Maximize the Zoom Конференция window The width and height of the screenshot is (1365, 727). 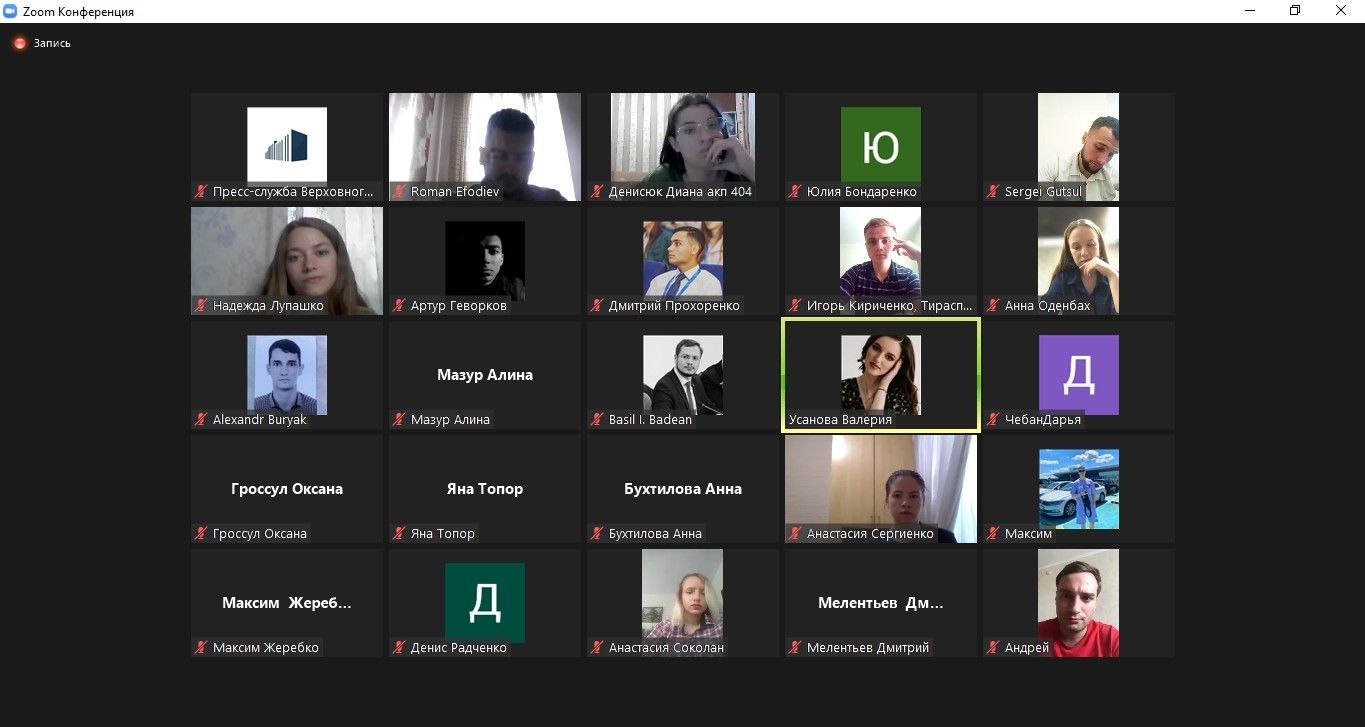click(x=1295, y=11)
